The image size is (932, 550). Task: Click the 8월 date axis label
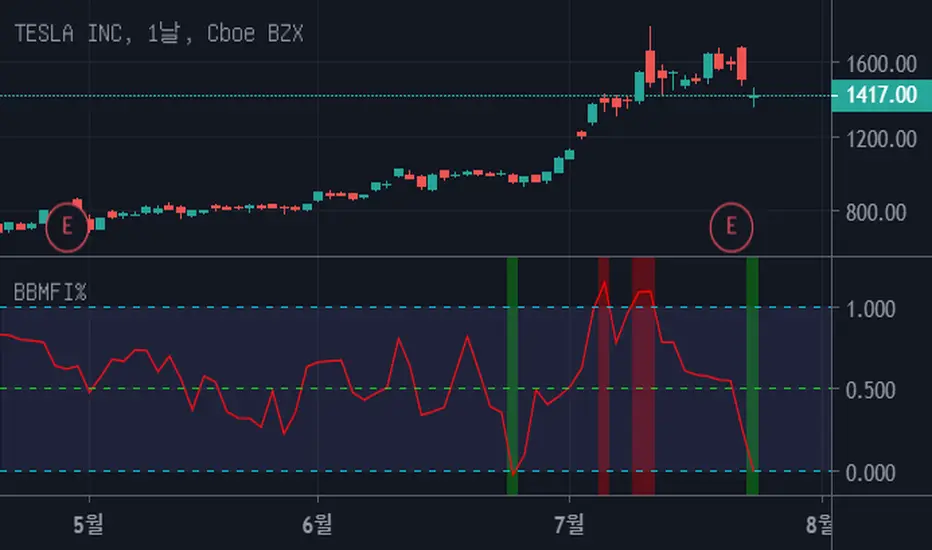(x=819, y=524)
